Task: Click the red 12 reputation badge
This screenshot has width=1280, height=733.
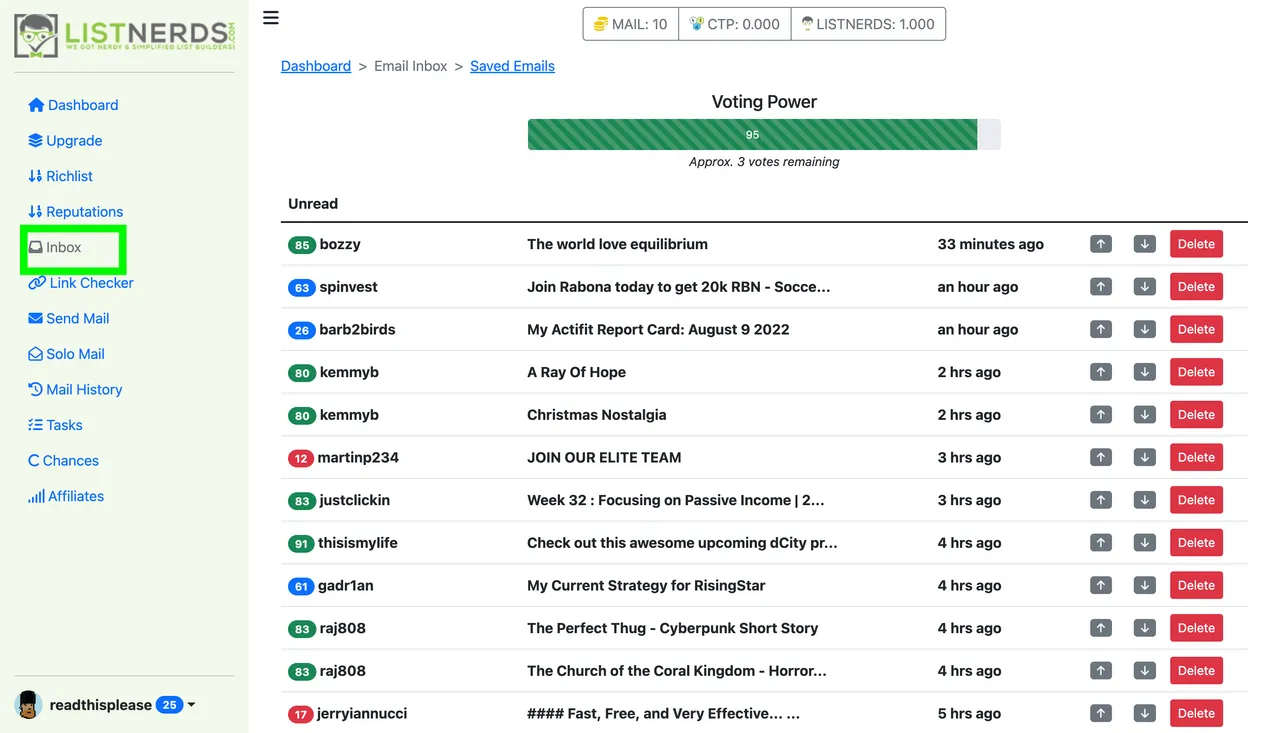Action: pos(300,458)
